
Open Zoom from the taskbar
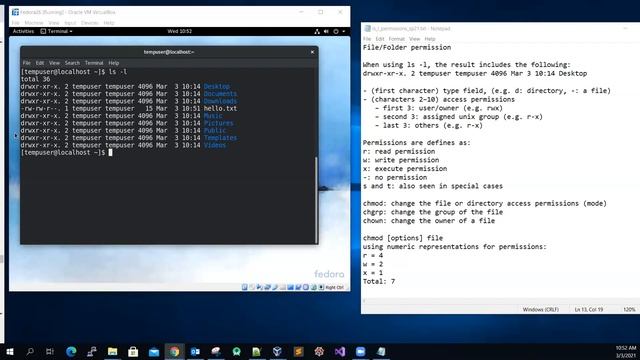360,351
